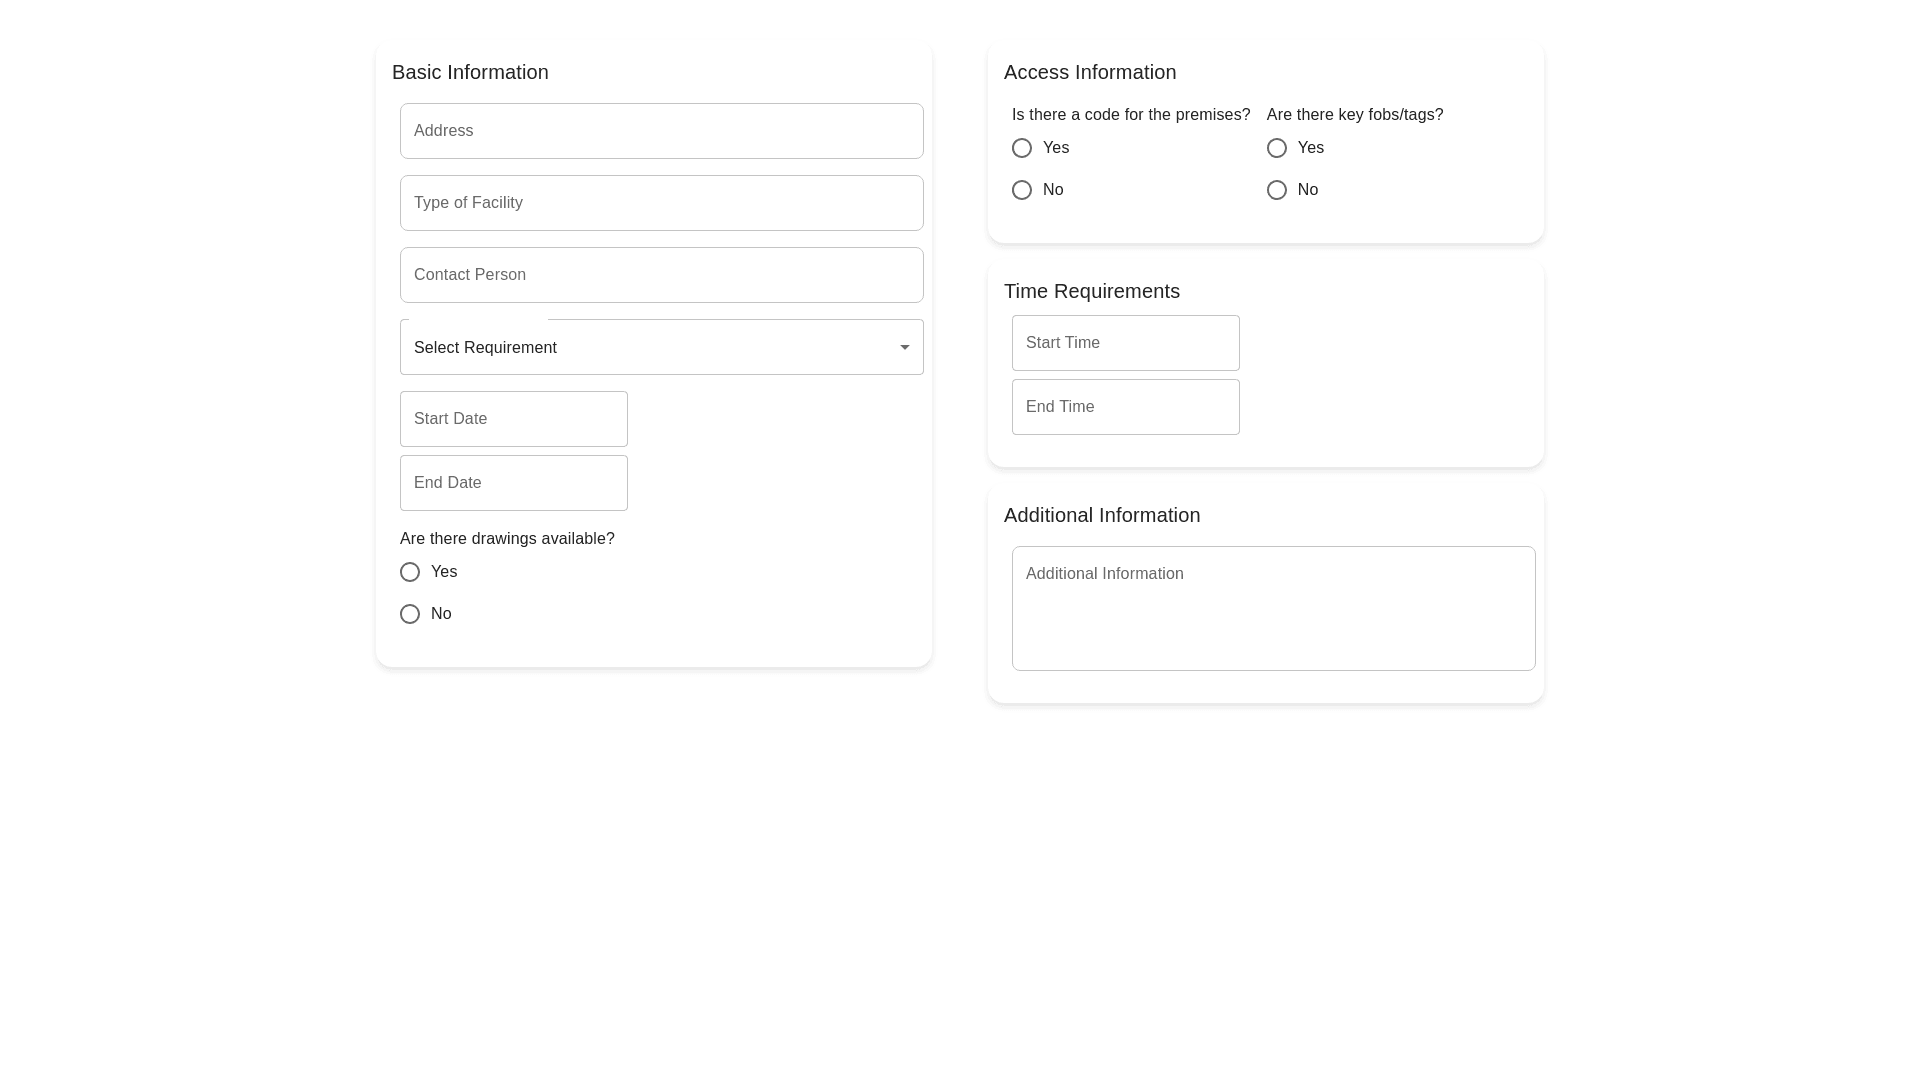This screenshot has height=1080, width=1920.
Task: Select No for key fobs/tags
Action: (x=1277, y=190)
